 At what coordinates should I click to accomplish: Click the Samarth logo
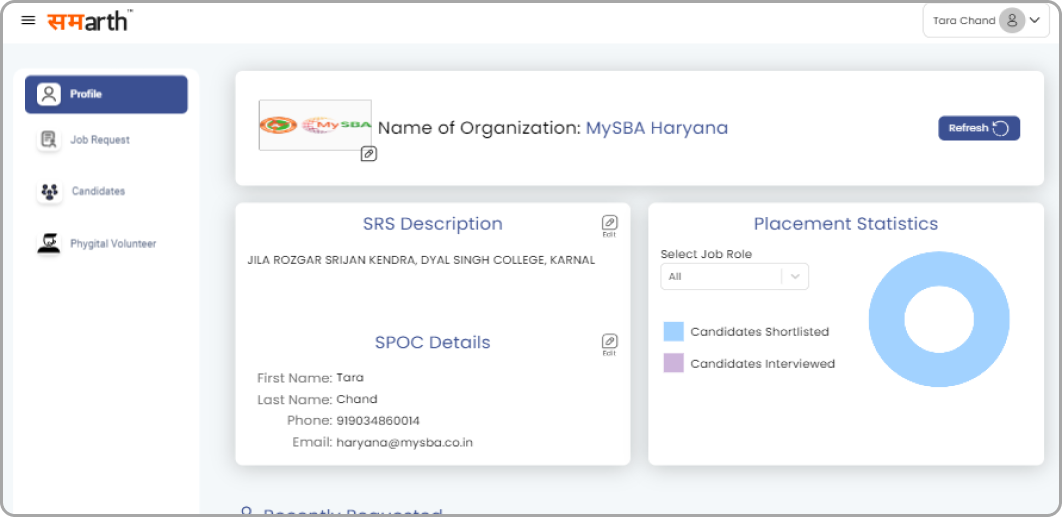89,19
